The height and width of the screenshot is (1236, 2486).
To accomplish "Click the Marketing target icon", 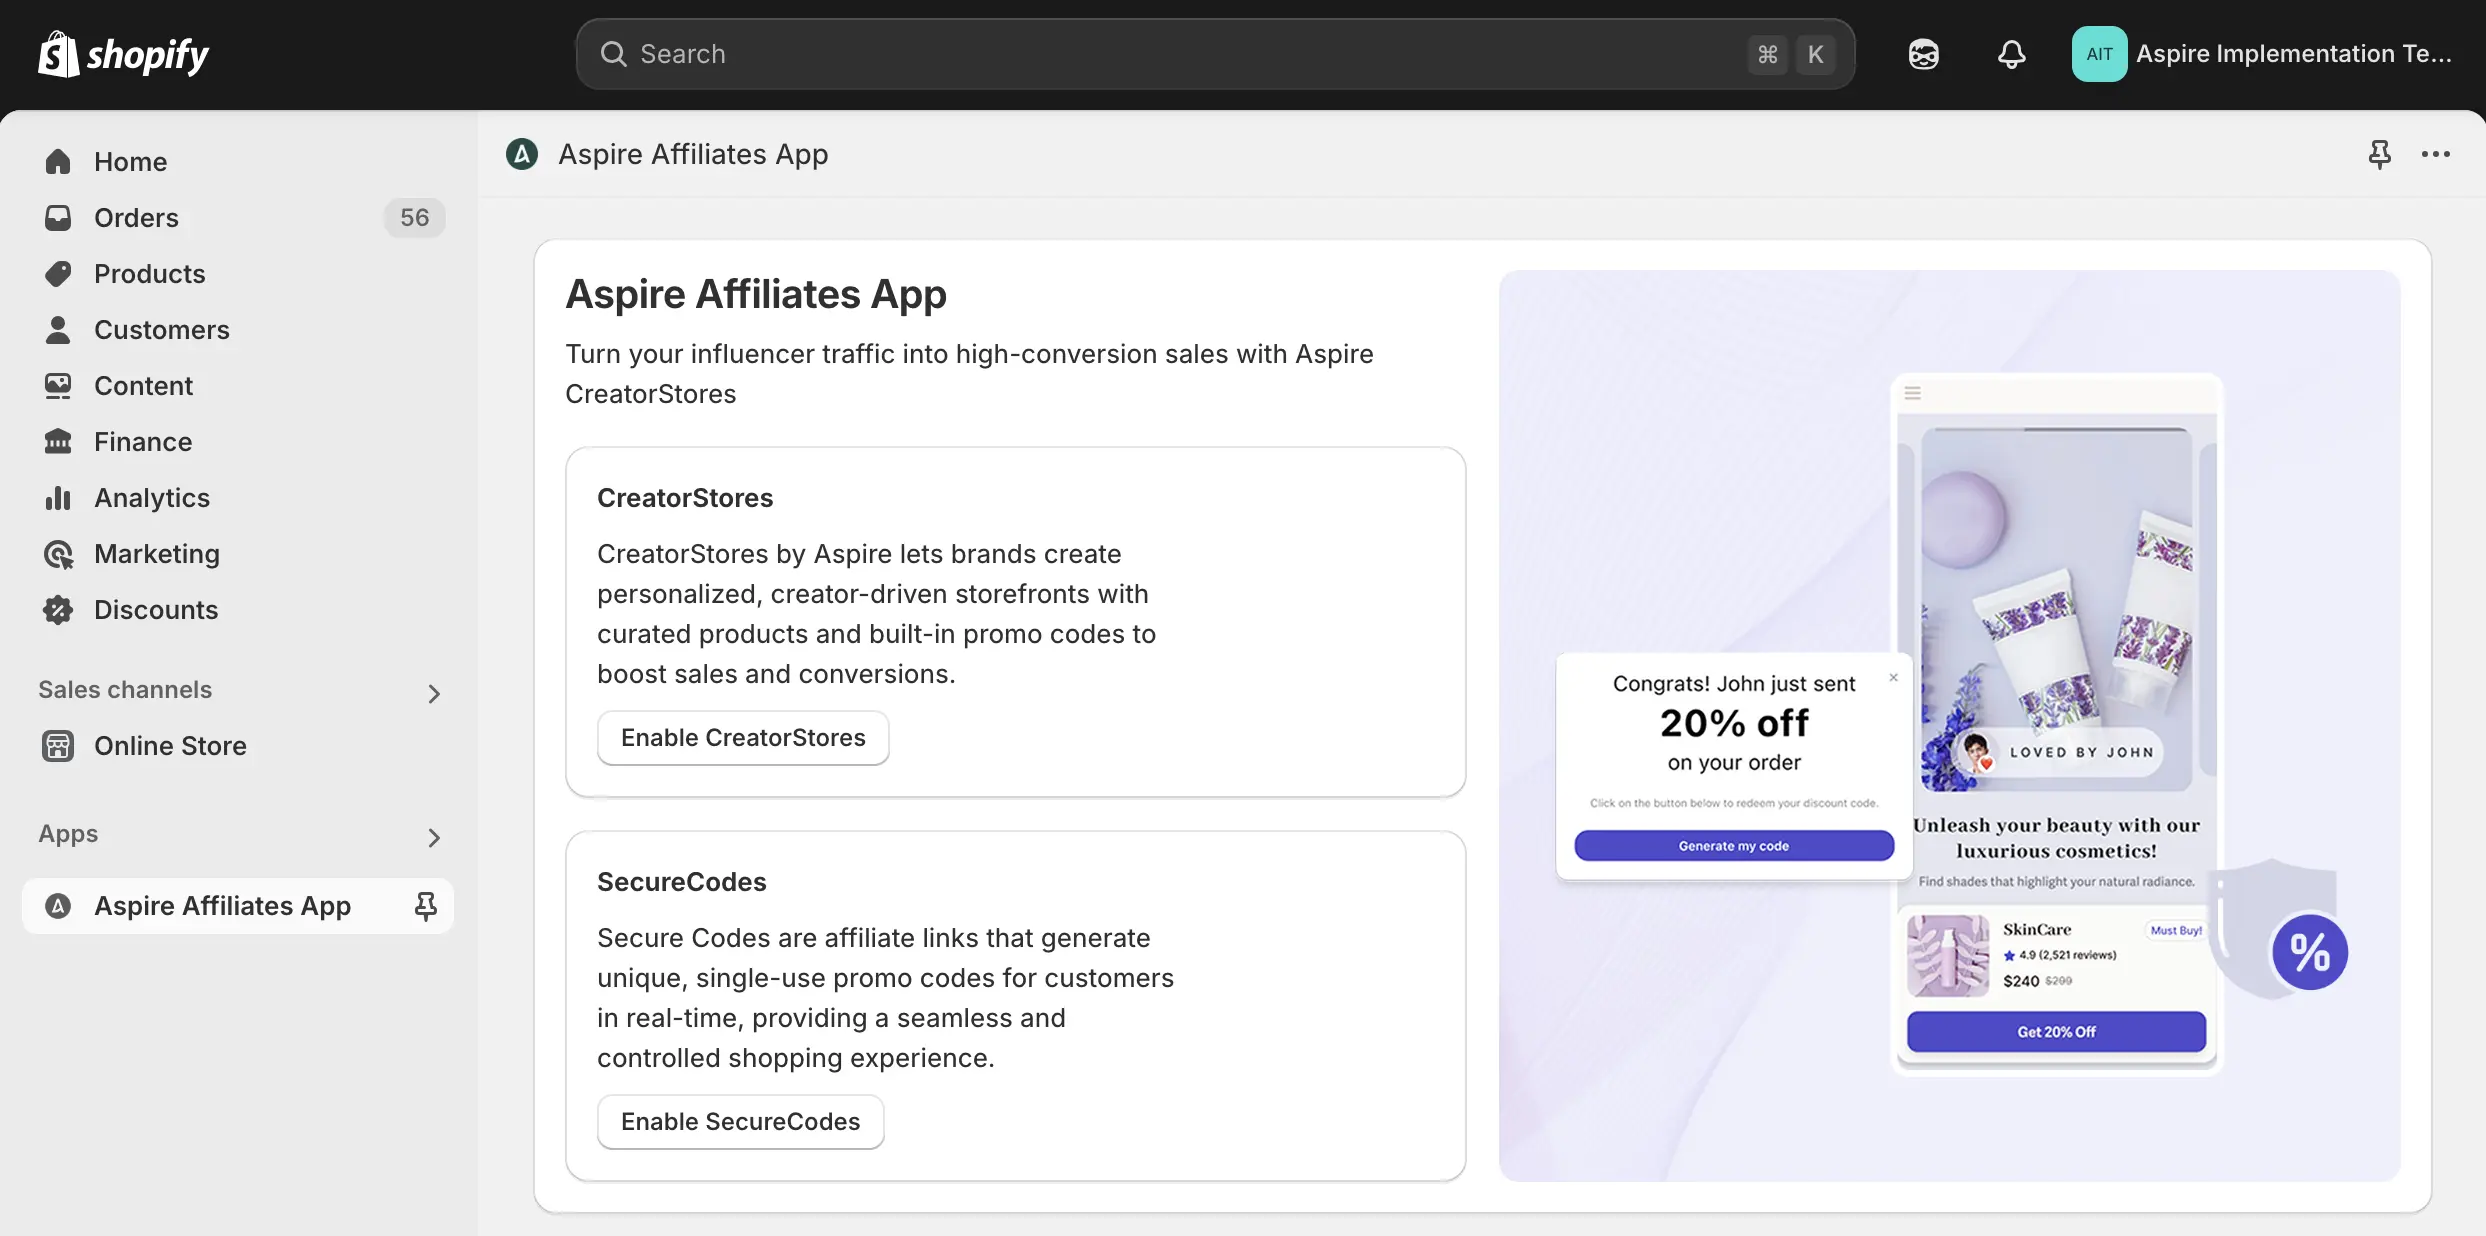I will point(58,554).
